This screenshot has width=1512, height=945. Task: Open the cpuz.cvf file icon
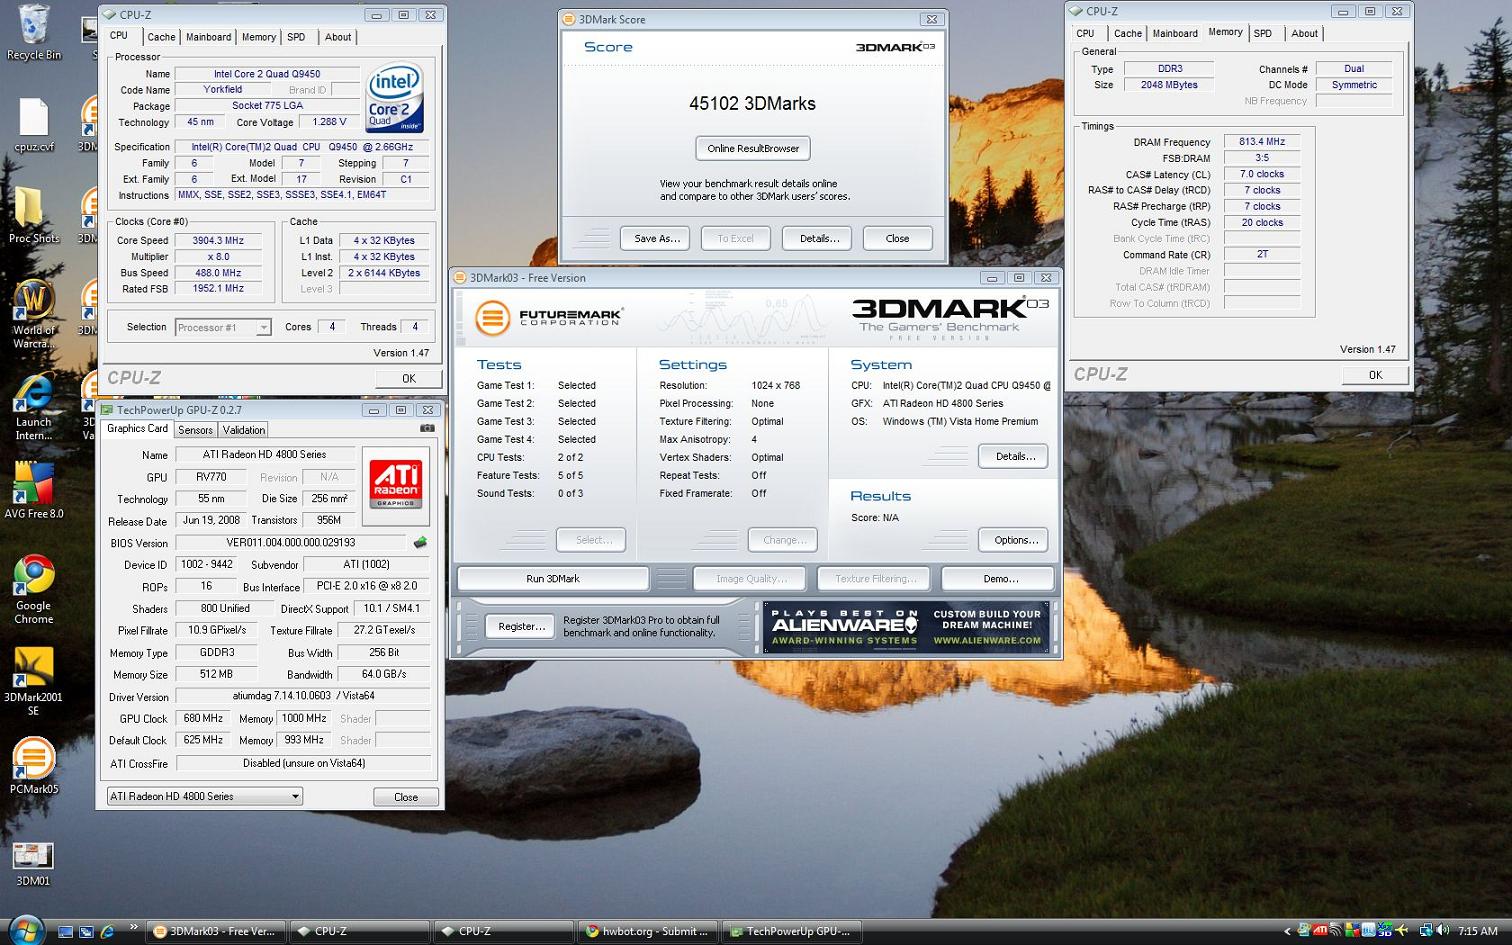(33, 126)
